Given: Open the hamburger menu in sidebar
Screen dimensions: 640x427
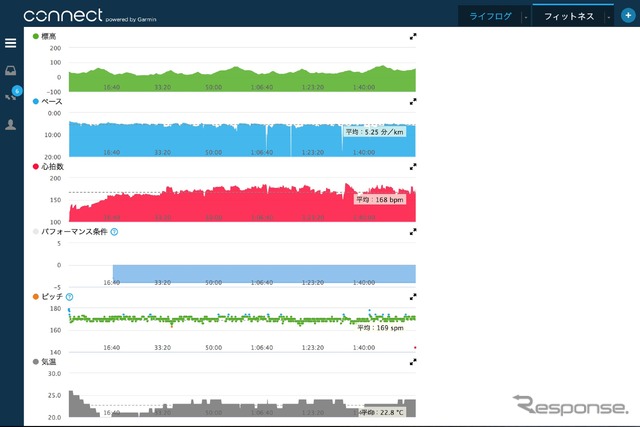Looking at the screenshot, I should (11, 43).
